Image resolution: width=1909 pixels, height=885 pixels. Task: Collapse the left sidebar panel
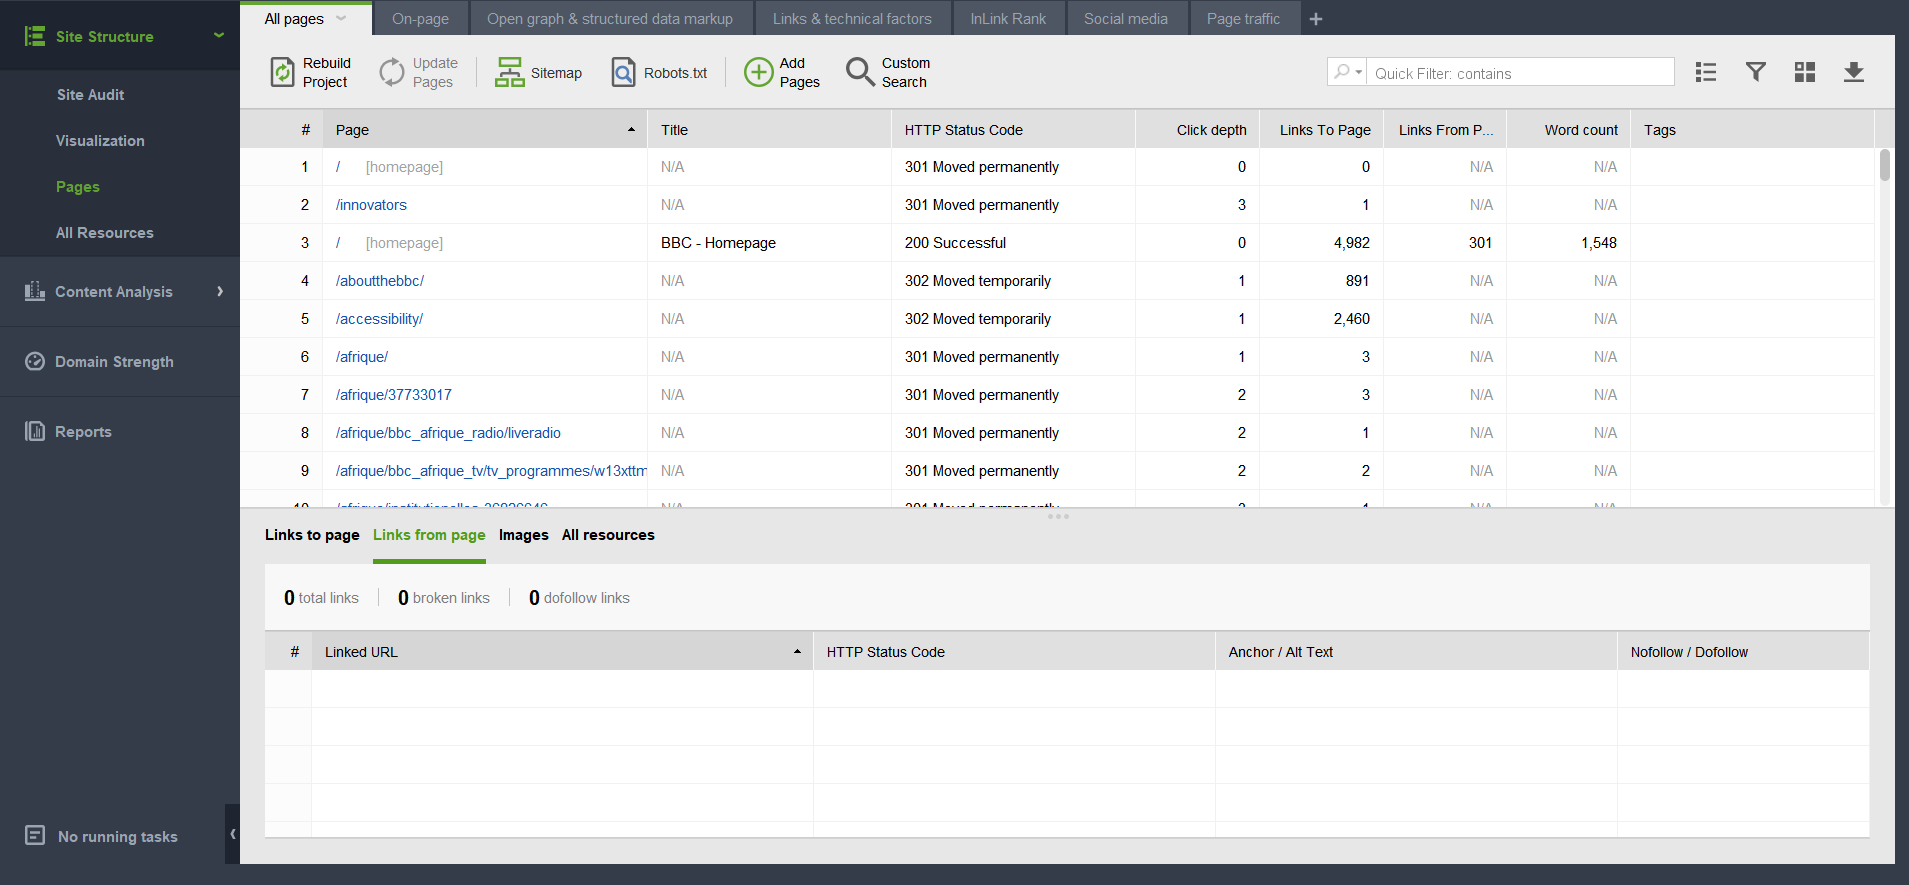point(232,834)
